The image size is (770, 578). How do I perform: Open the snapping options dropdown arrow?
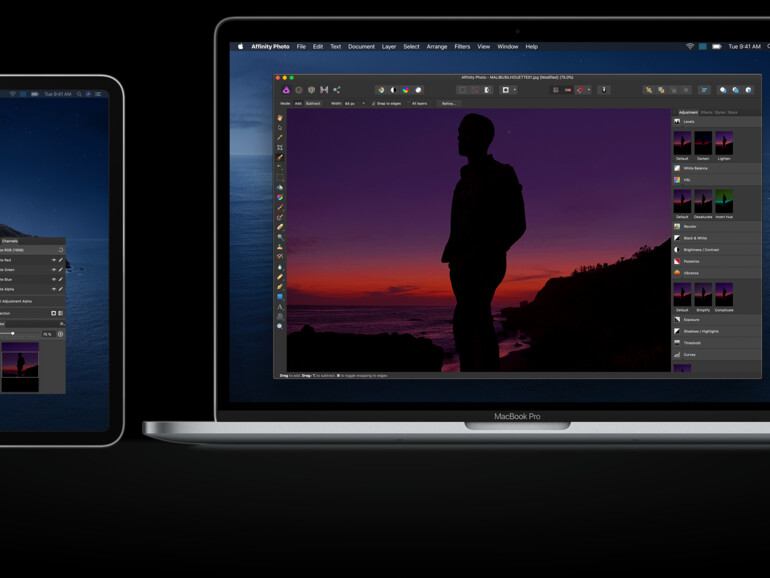click(588, 90)
